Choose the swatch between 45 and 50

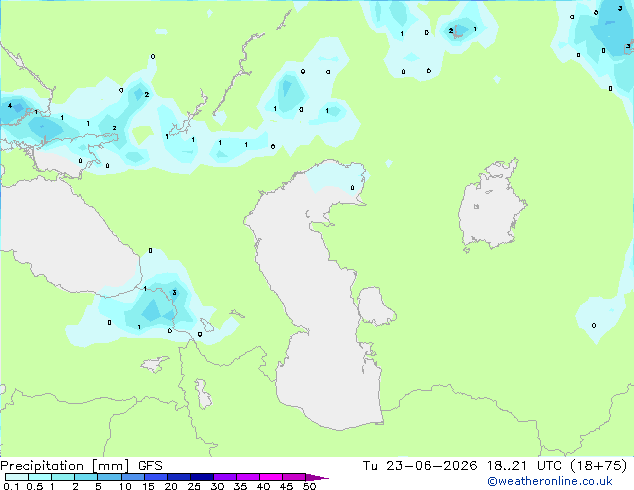(x=294, y=477)
